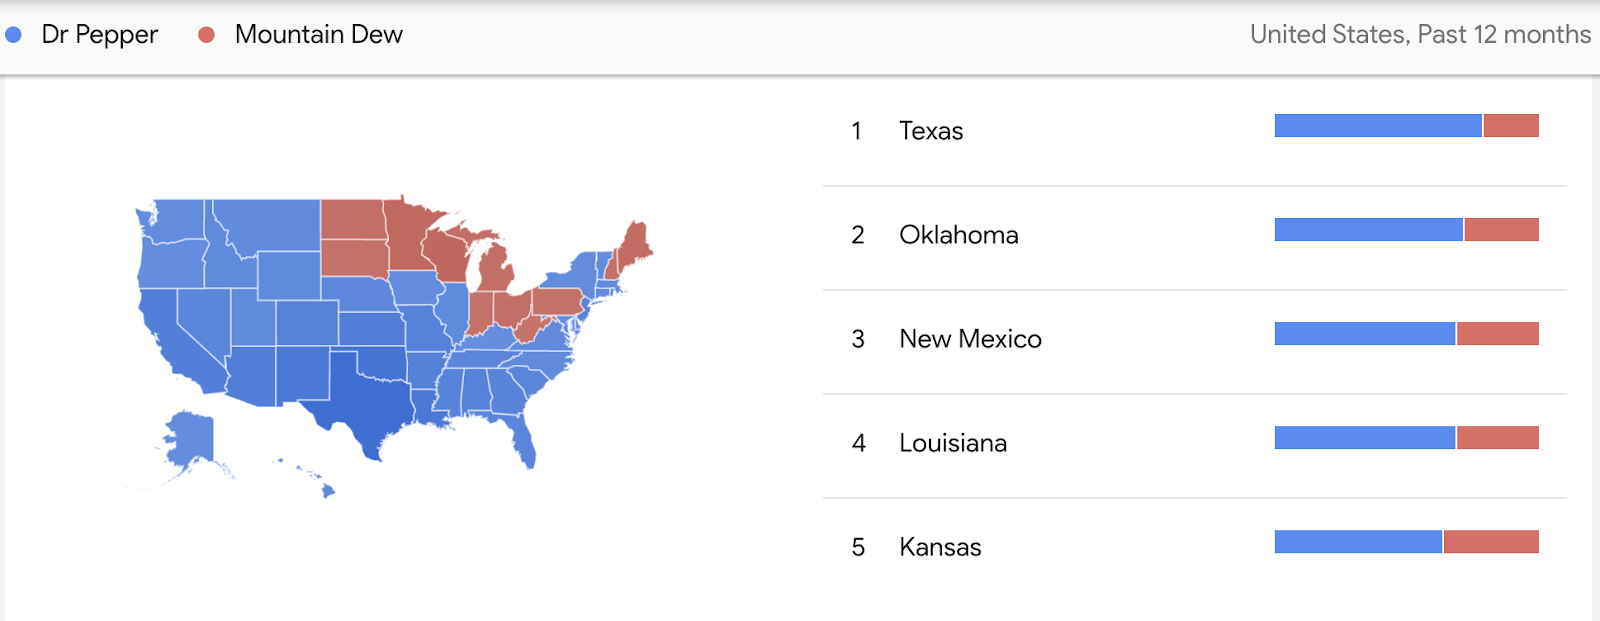Click Texas blue Dr Pepper bar segment

point(1378,126)
